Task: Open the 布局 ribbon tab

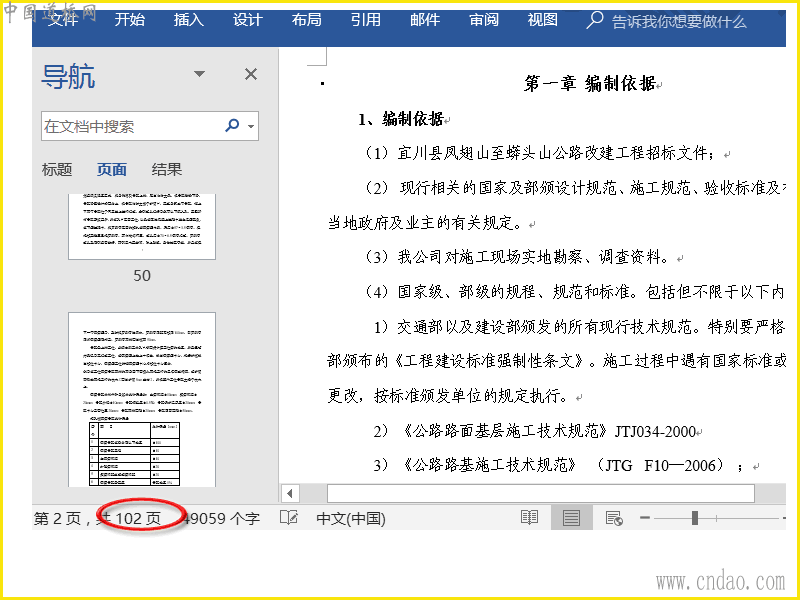Action: click(x=307, y=19)
